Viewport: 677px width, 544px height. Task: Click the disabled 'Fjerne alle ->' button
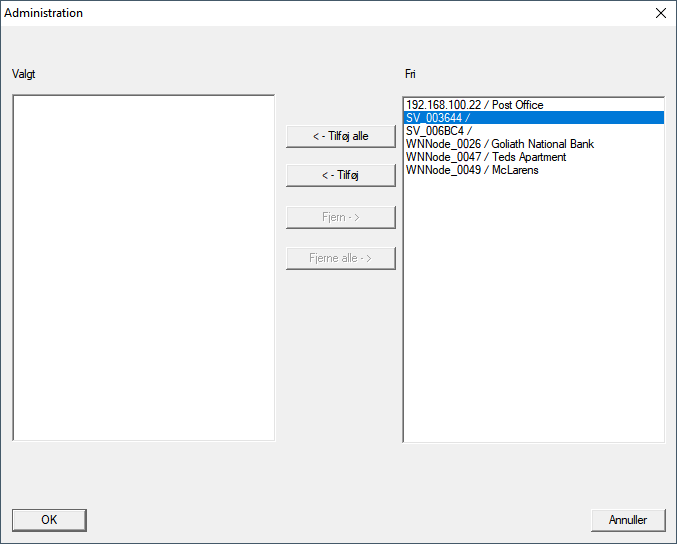pyautogui.click(x=340, y=258)
